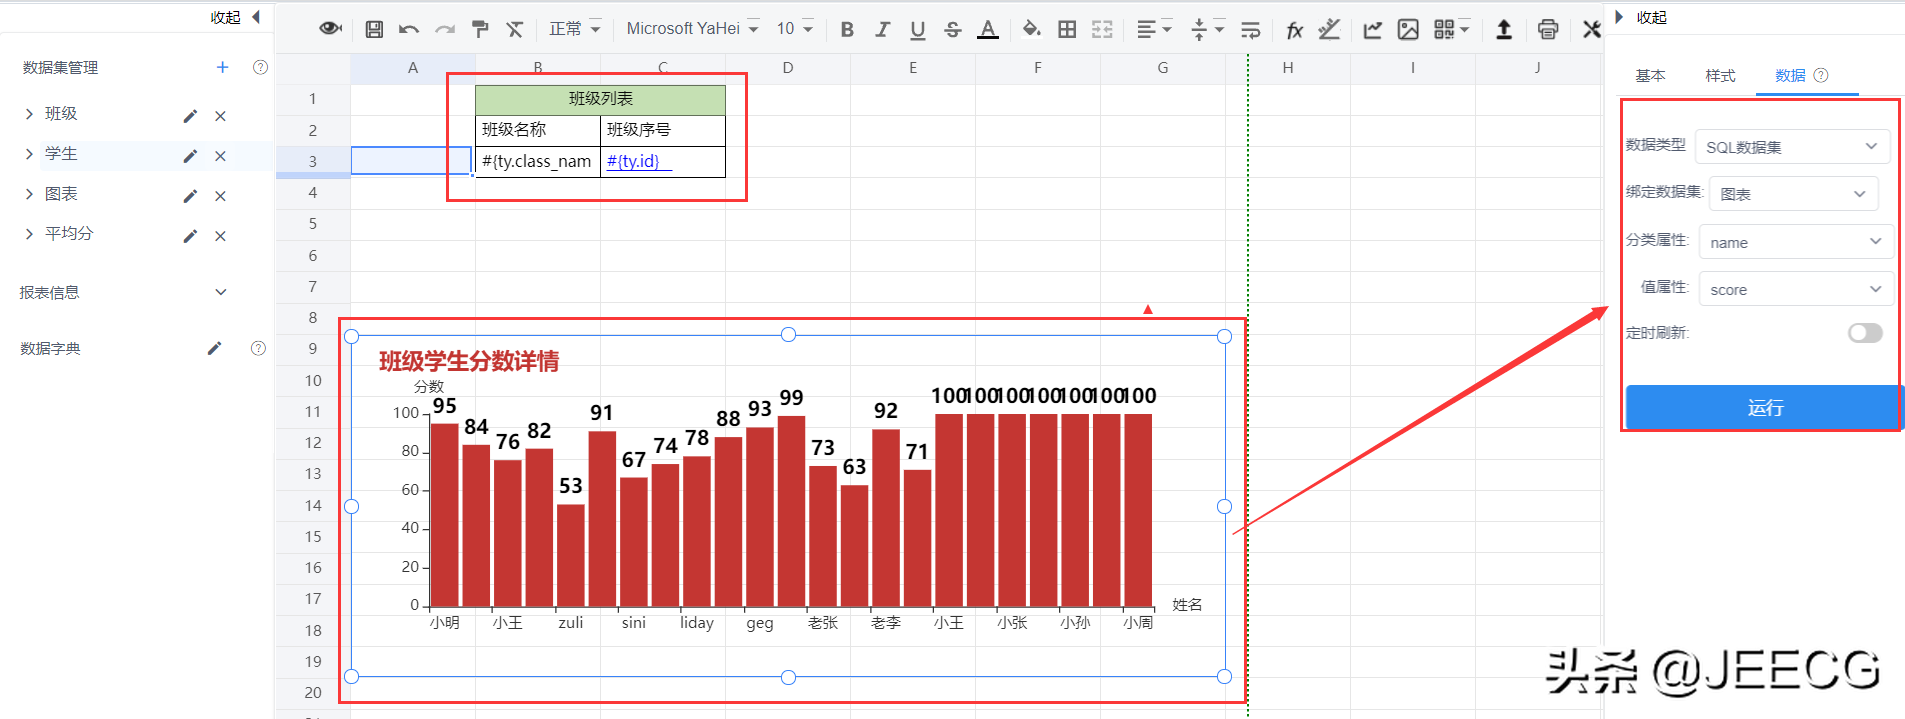The image size is (1905, 719).
Task: Delete the 学生 dataset
Action: coord(220,156)
